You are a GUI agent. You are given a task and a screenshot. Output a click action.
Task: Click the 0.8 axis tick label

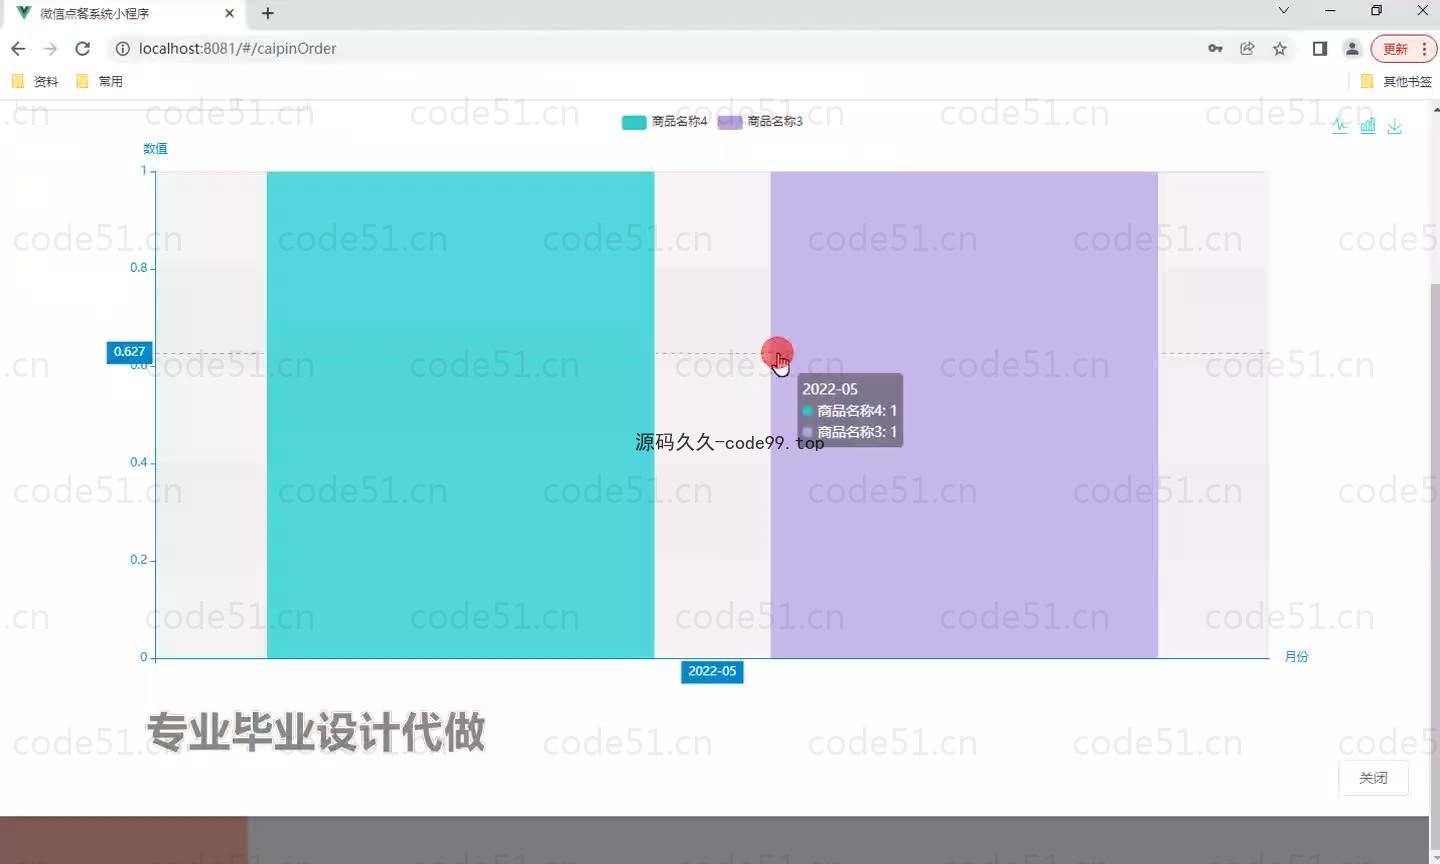138,267
